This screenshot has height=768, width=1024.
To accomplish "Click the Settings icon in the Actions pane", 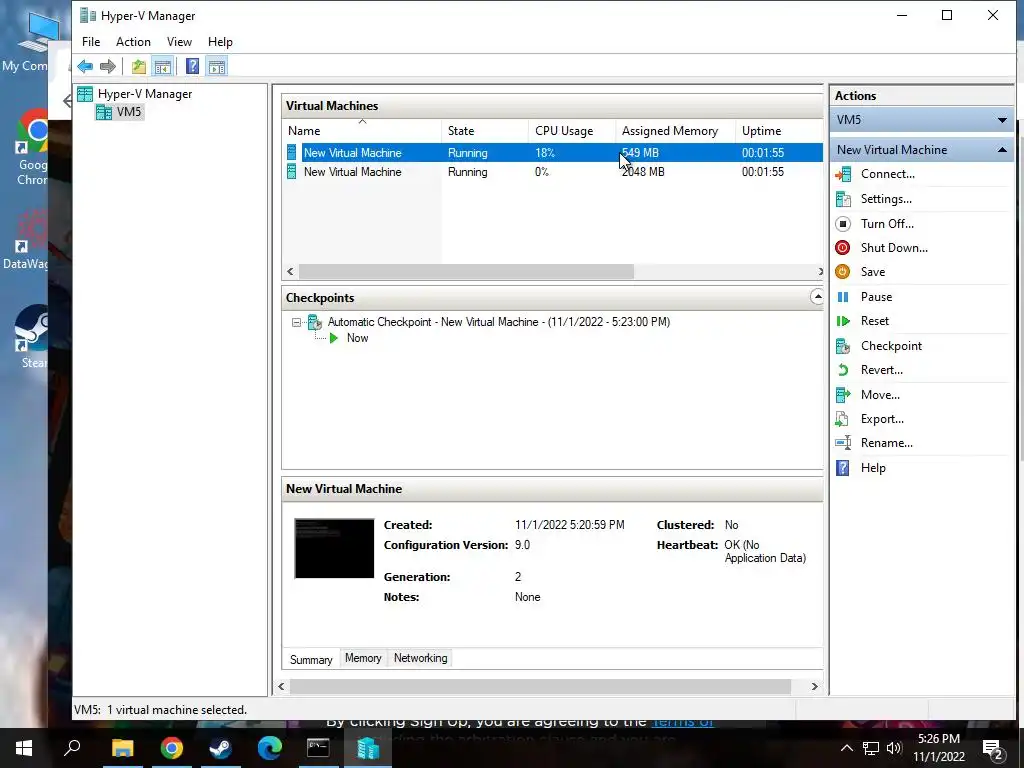I will 843,199.
